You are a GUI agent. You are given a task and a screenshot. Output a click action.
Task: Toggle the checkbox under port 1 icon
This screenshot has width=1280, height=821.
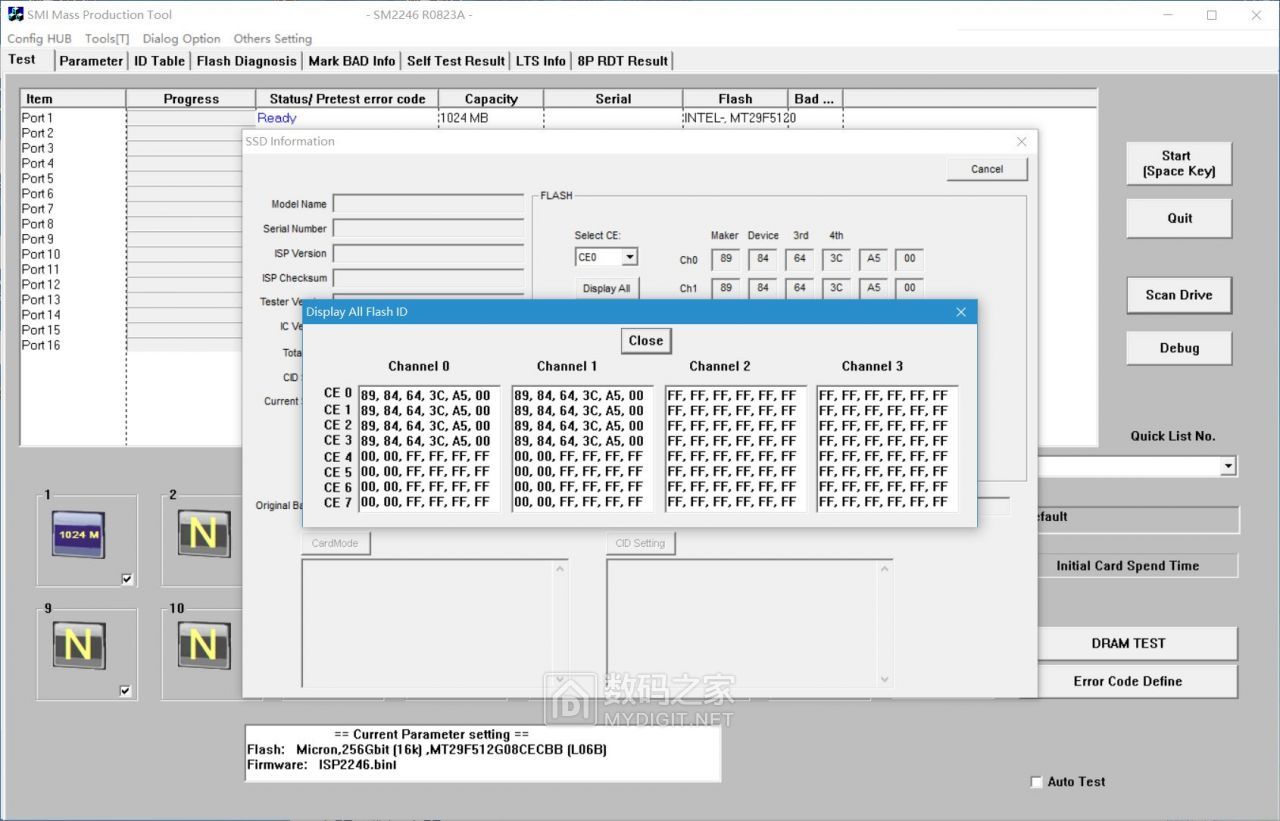pos(126,579)
